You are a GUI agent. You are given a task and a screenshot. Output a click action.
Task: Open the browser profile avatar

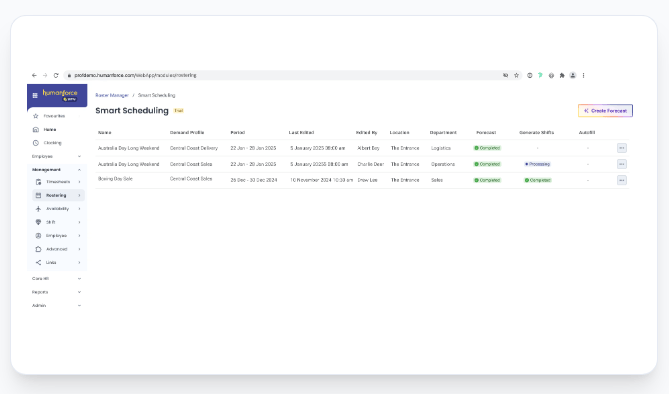573,75
